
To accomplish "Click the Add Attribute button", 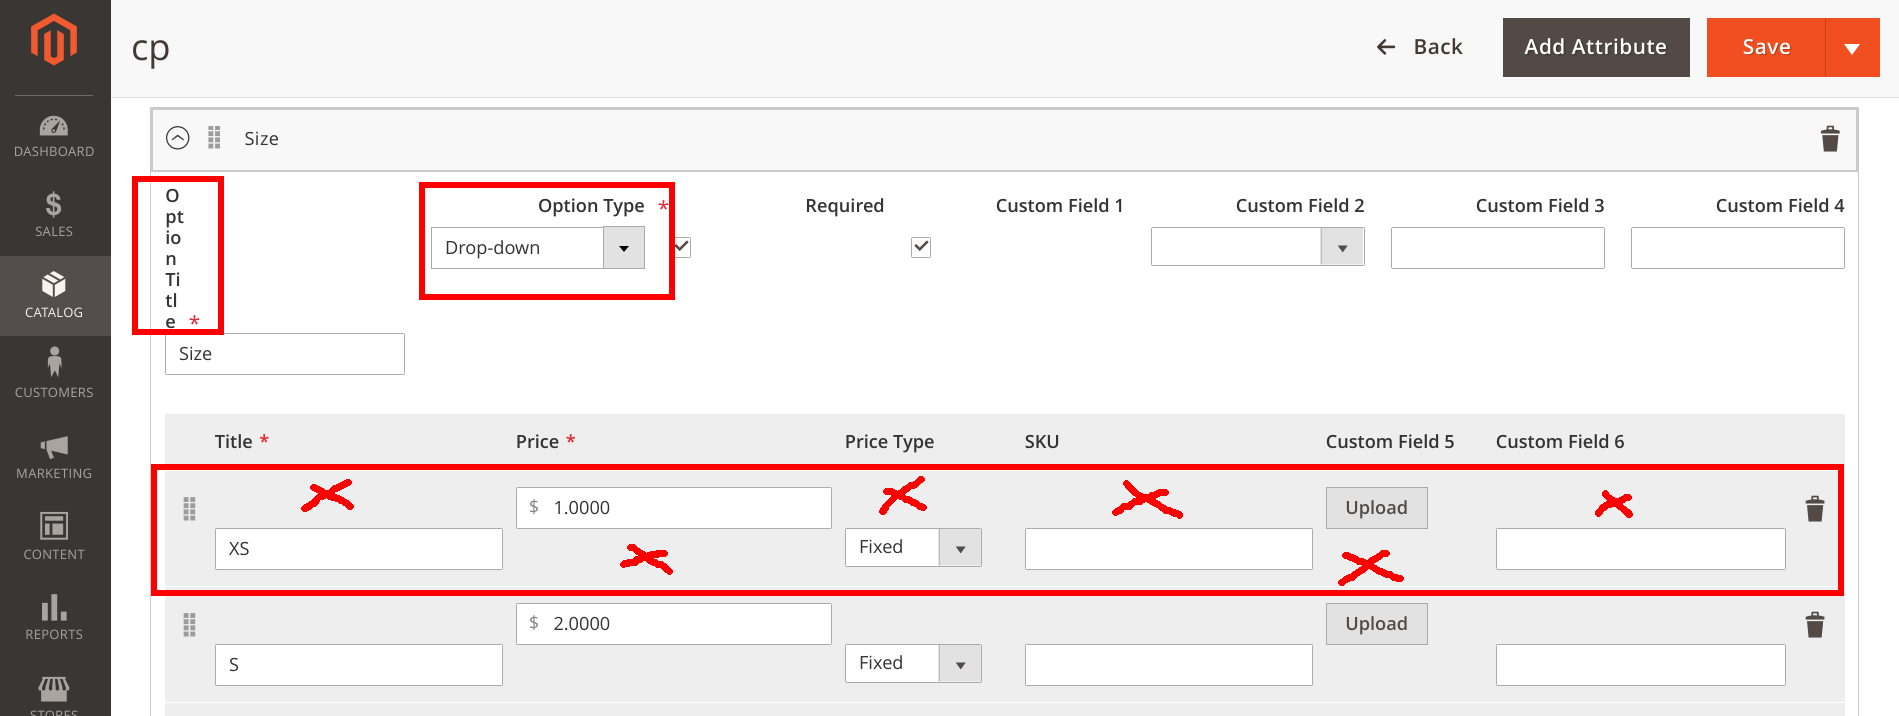I will pos(1595,46).
